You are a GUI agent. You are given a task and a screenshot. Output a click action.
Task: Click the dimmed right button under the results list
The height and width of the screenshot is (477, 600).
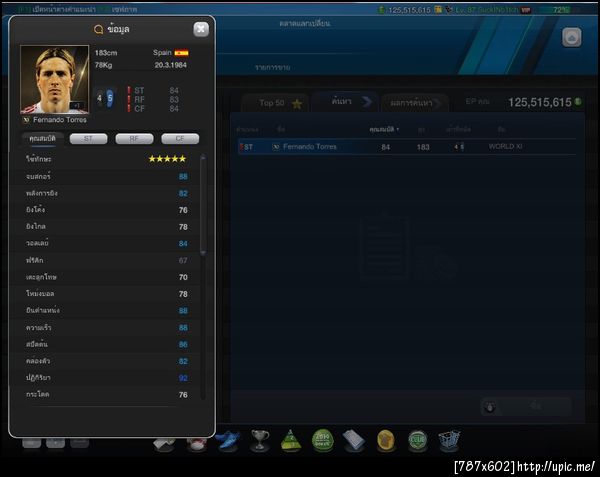(536, 406)
